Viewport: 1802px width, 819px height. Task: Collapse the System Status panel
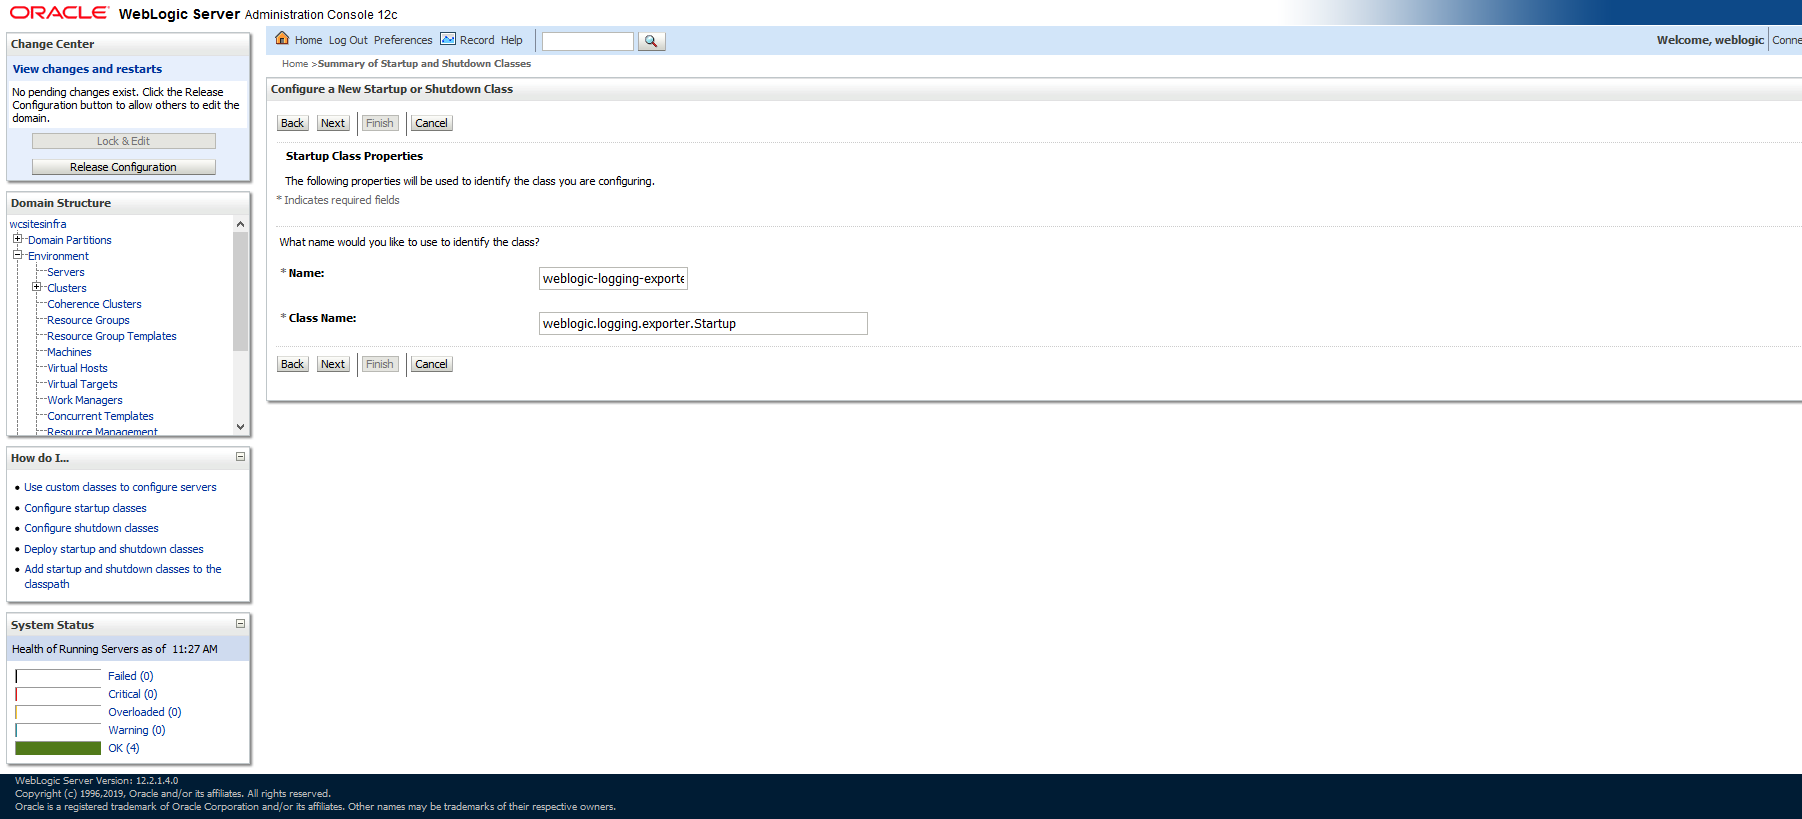pyautogui.click(x=240, y=624)
